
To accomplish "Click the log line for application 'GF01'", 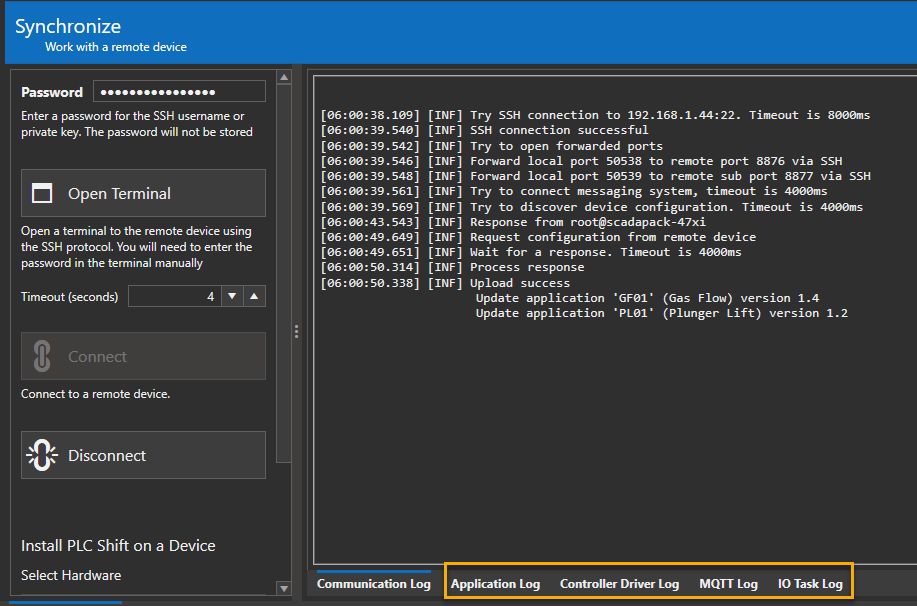I will click(647, 298).
